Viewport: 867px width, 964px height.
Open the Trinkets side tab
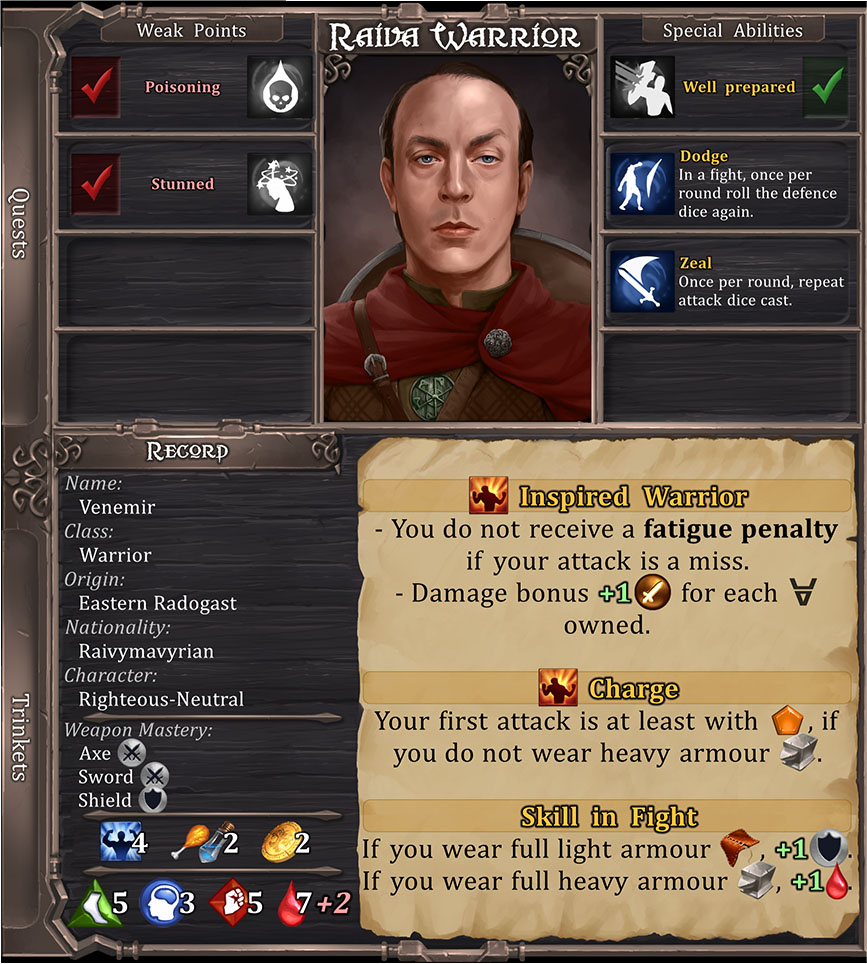coord(20,737)
